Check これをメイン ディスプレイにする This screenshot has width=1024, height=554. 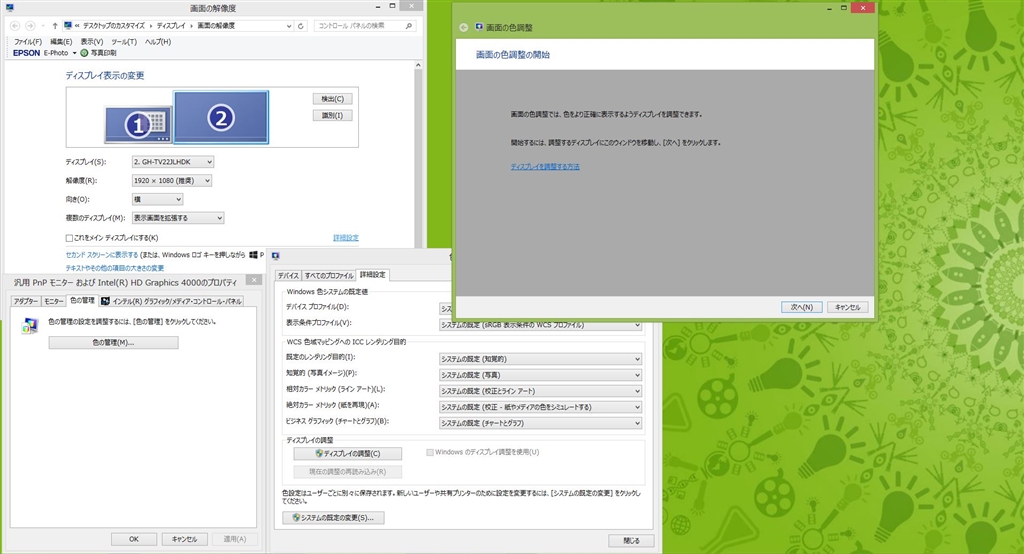69,238
